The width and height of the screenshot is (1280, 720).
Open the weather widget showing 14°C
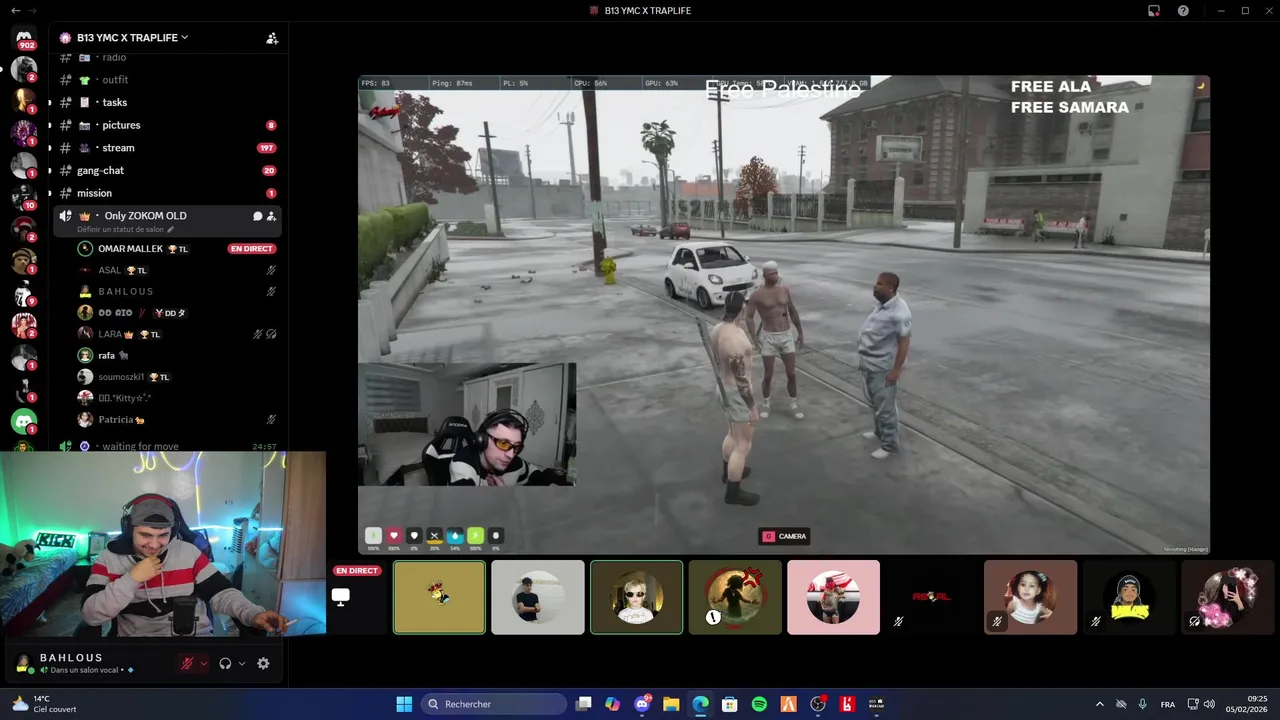coord(42,704)
